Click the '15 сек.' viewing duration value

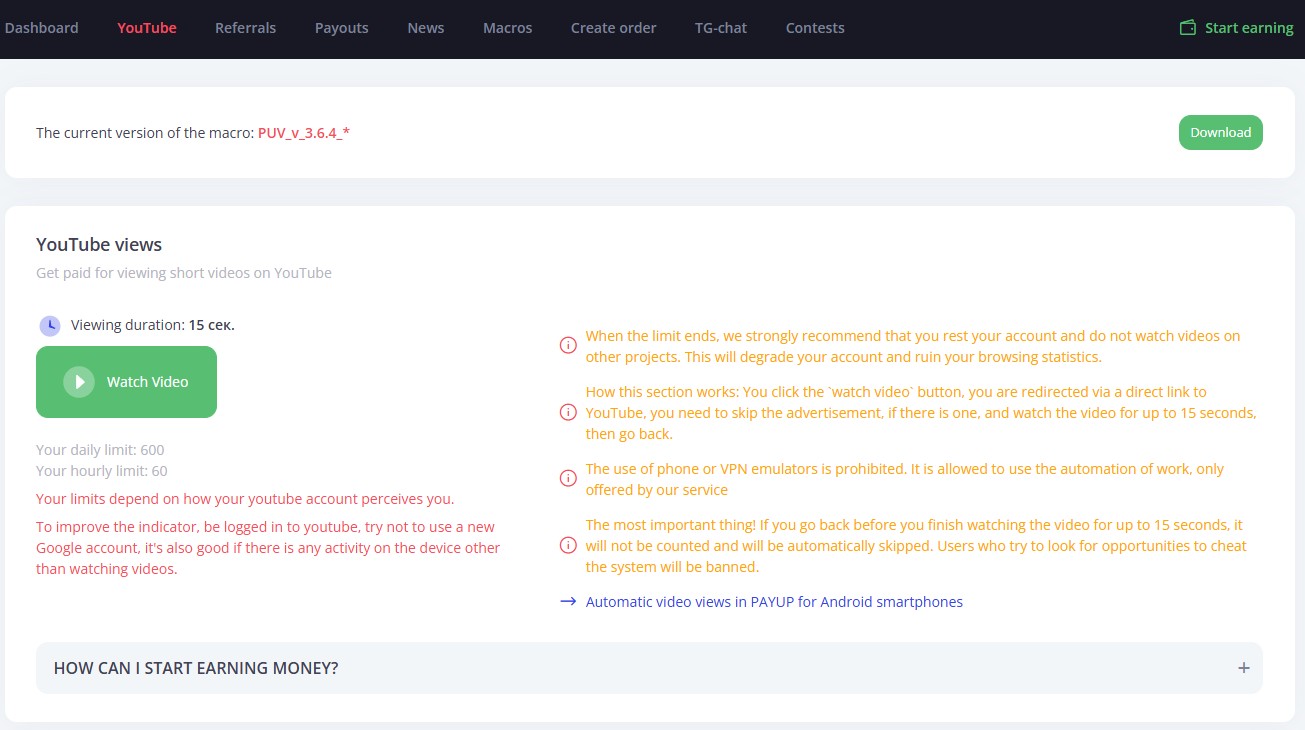(212, 325)
